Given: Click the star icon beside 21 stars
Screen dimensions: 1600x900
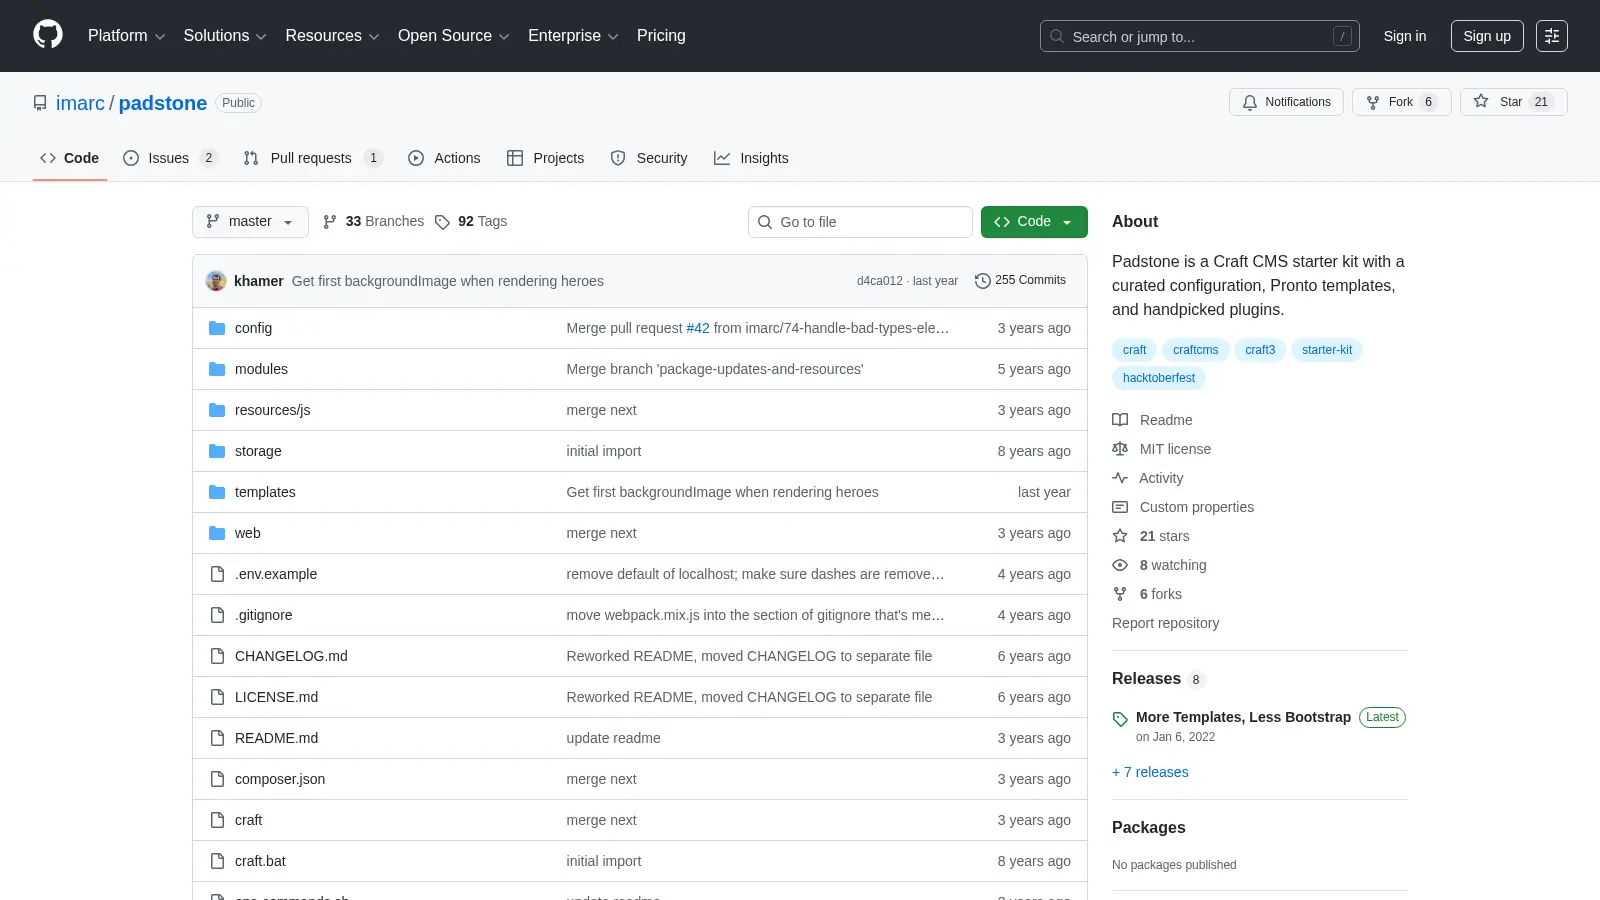Looking at the screenshot, I should (x=1120, y=536).
